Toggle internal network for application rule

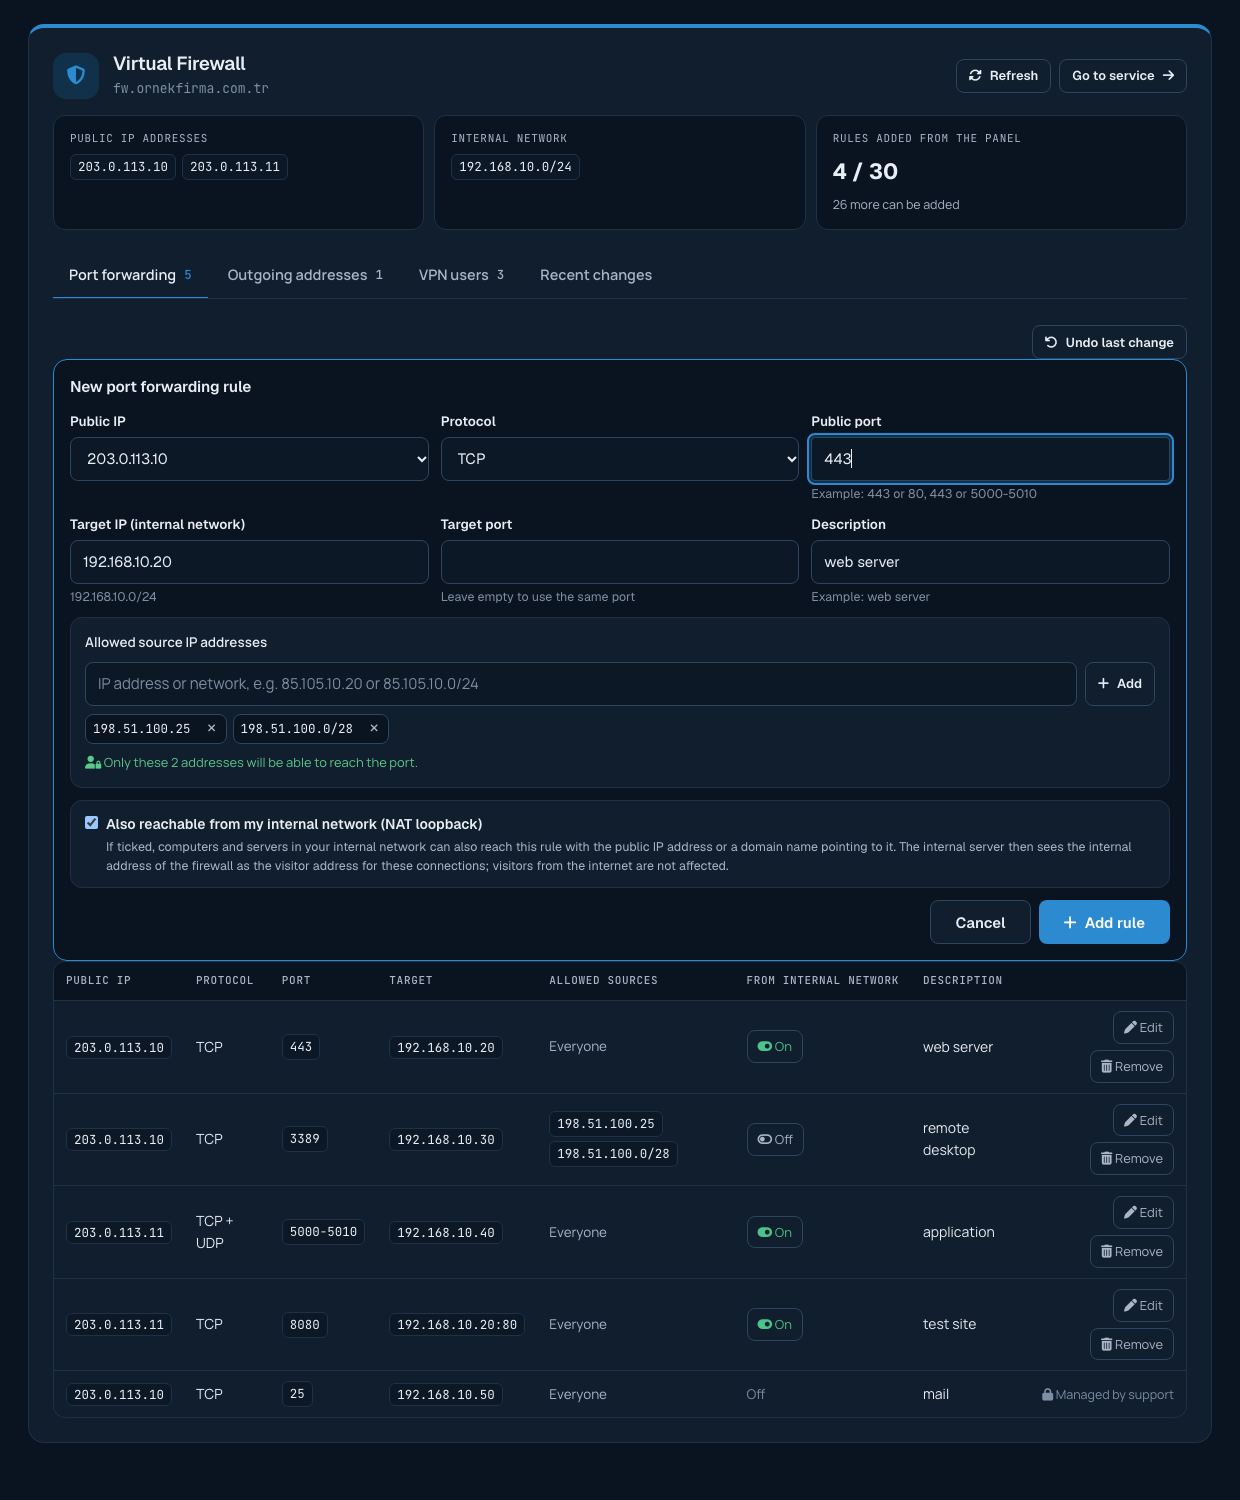(775, 1232)
